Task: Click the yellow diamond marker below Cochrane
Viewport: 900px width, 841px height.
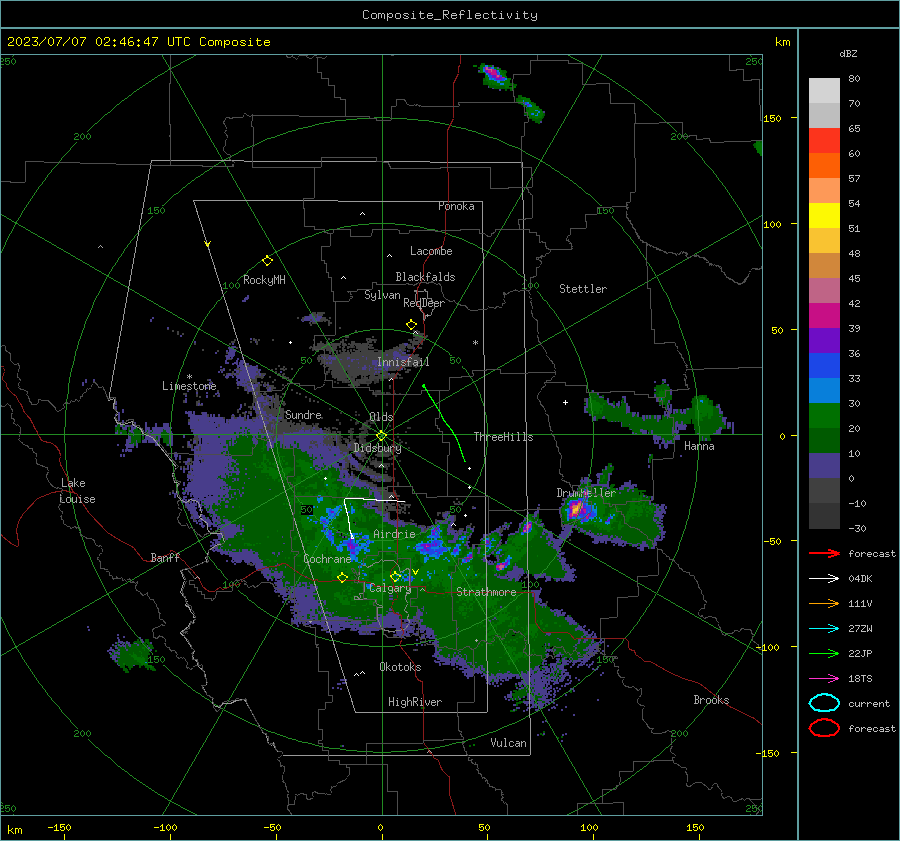Action: tap(342, 577)
